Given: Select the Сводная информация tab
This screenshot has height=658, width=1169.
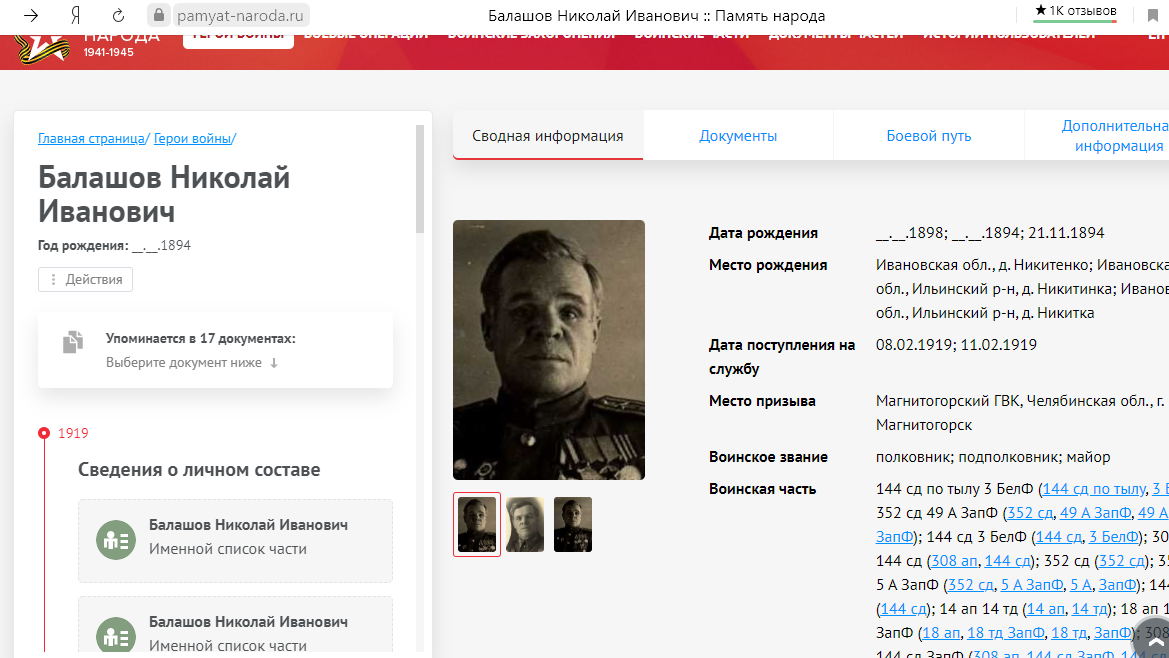Looking at the screenshot, I should tap(548, 136).
